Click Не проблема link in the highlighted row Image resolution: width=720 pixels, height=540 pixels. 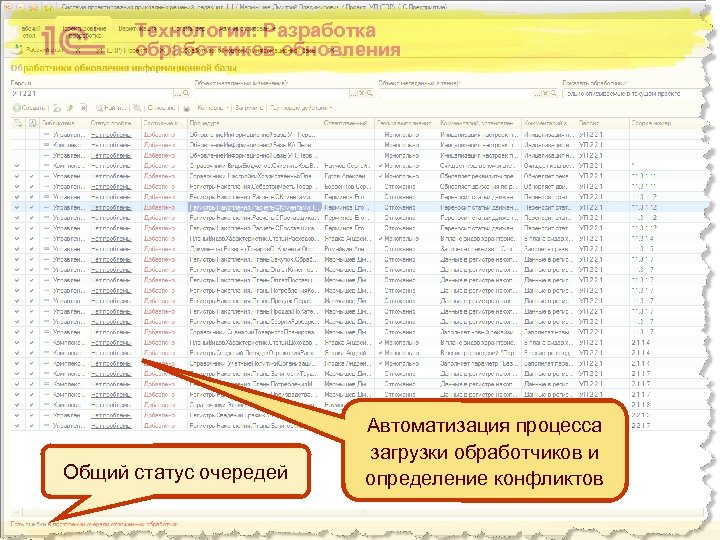[111, 208]
